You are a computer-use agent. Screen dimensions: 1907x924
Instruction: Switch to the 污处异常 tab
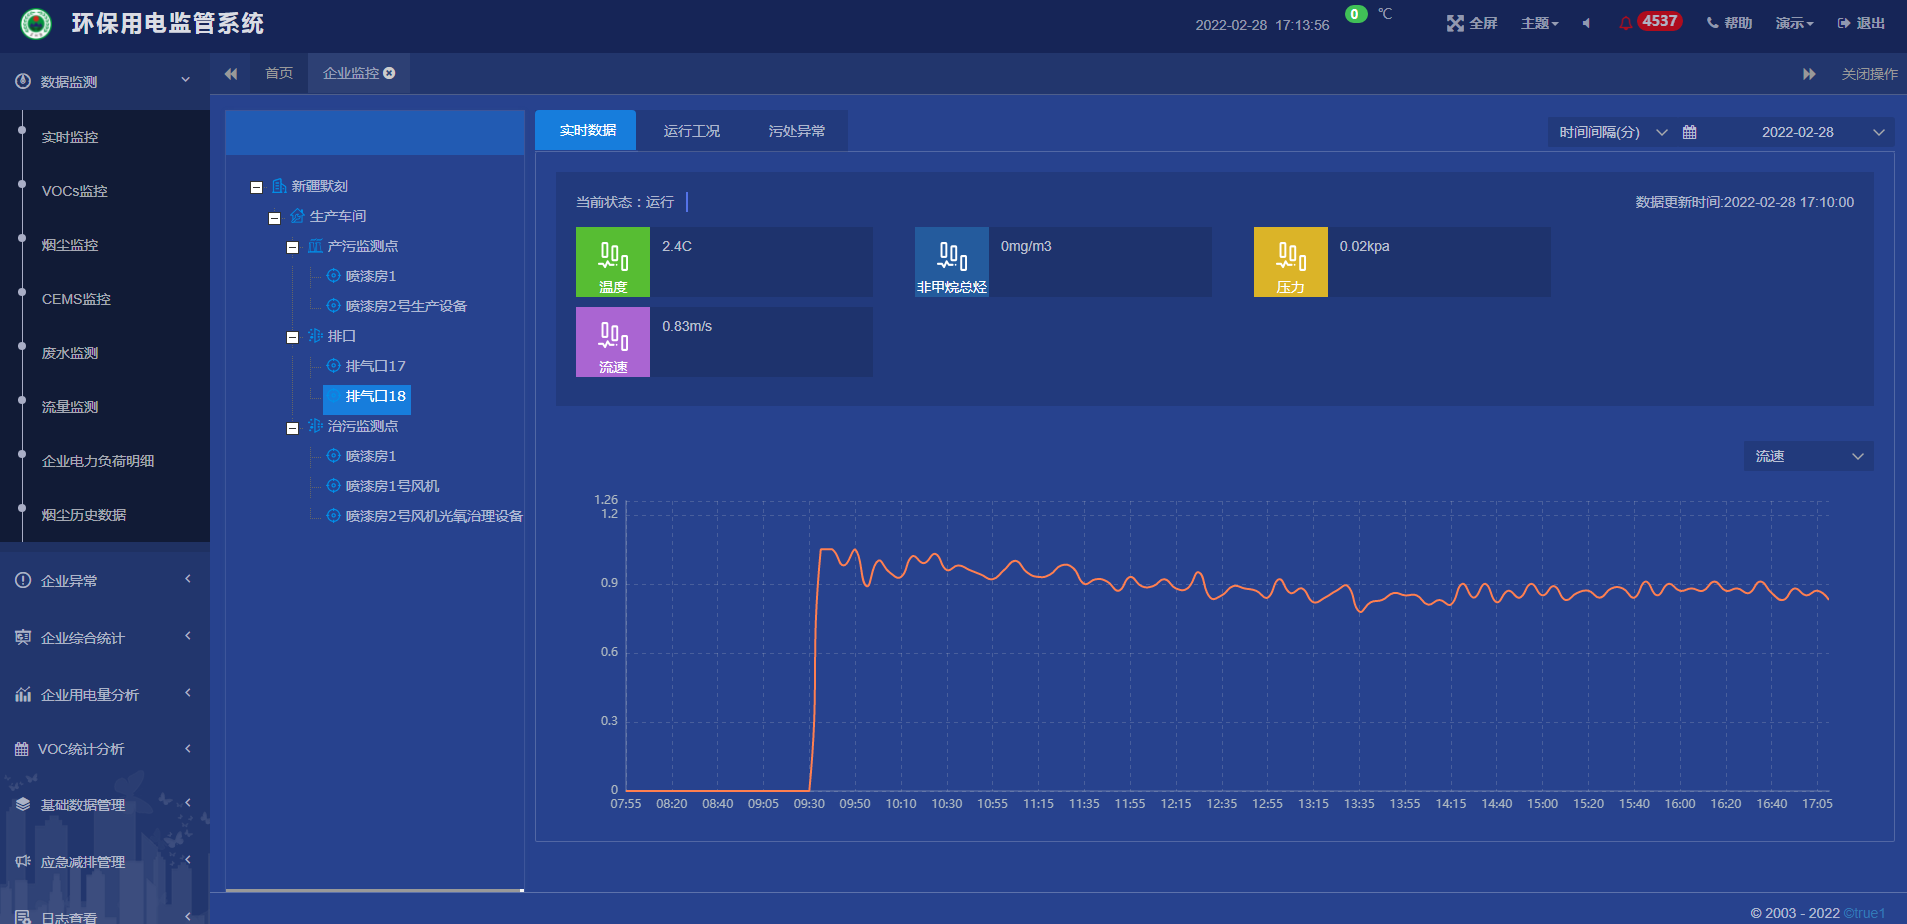[796, 131]
